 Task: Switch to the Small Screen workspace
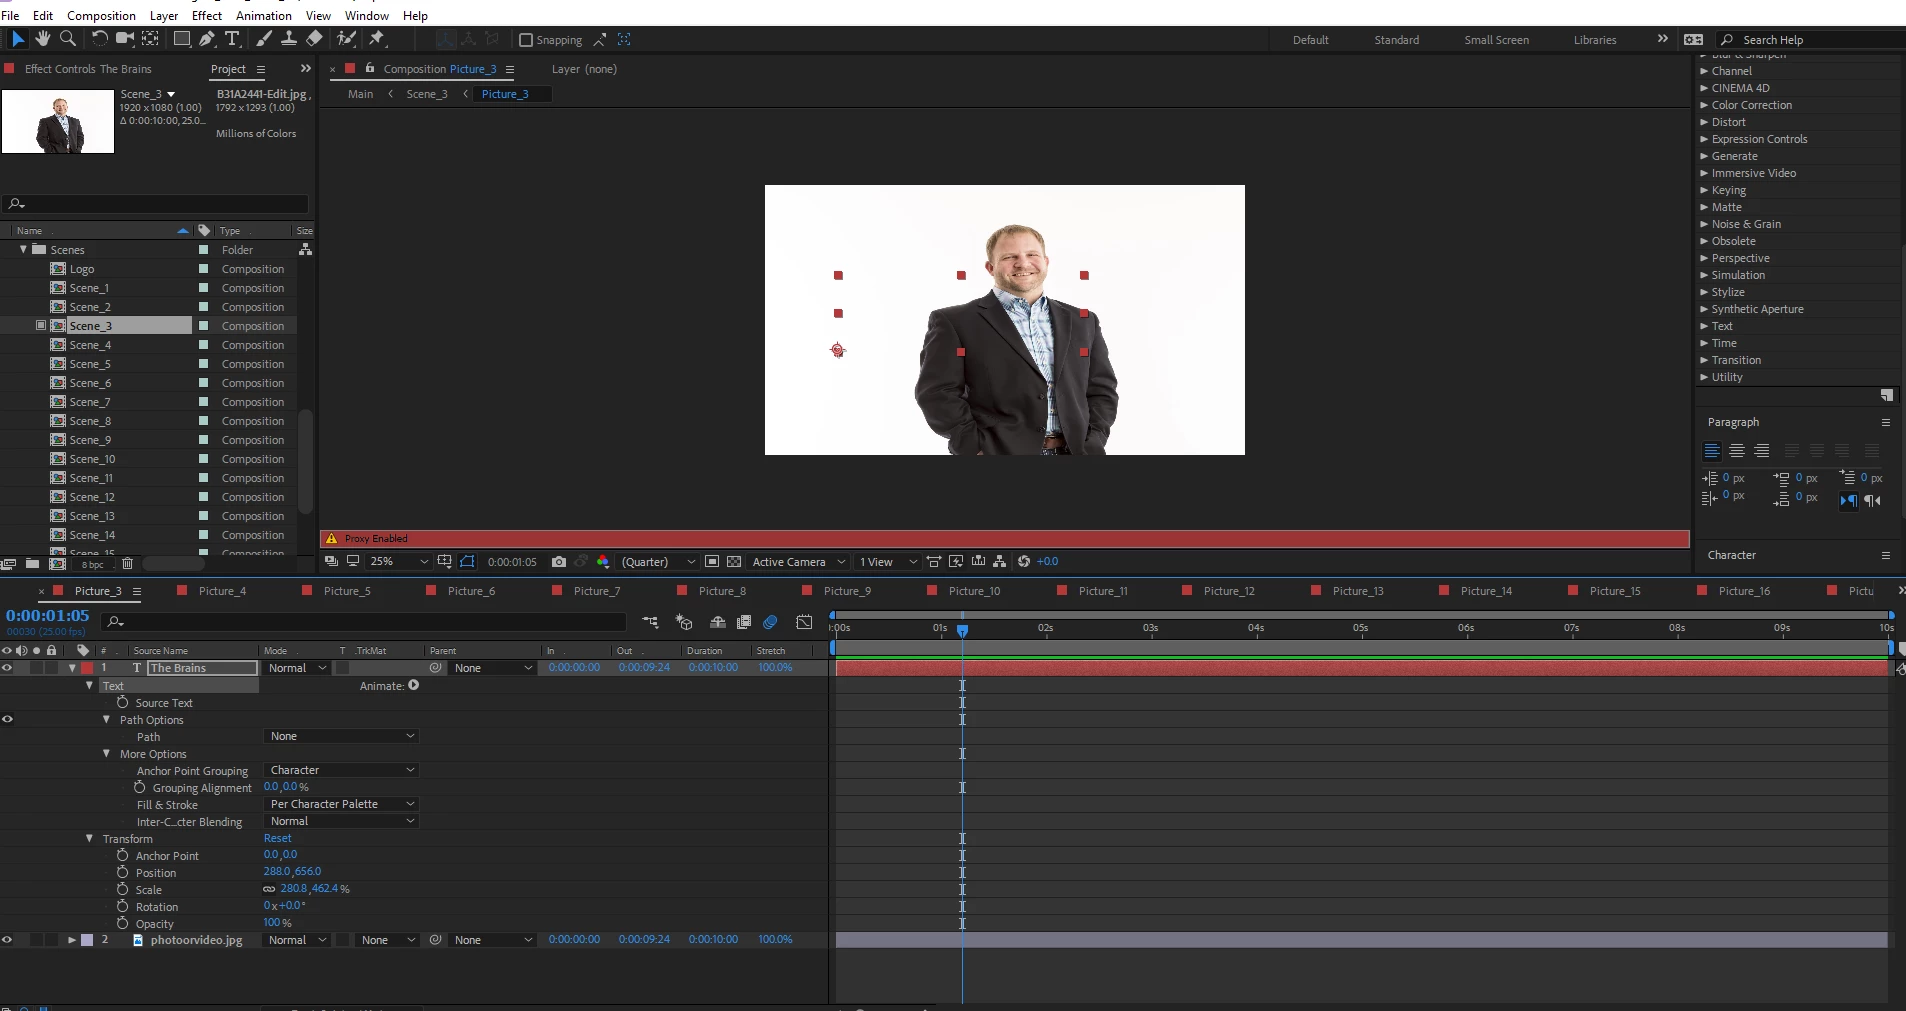pyautogui.click(x=1497, y=40)
